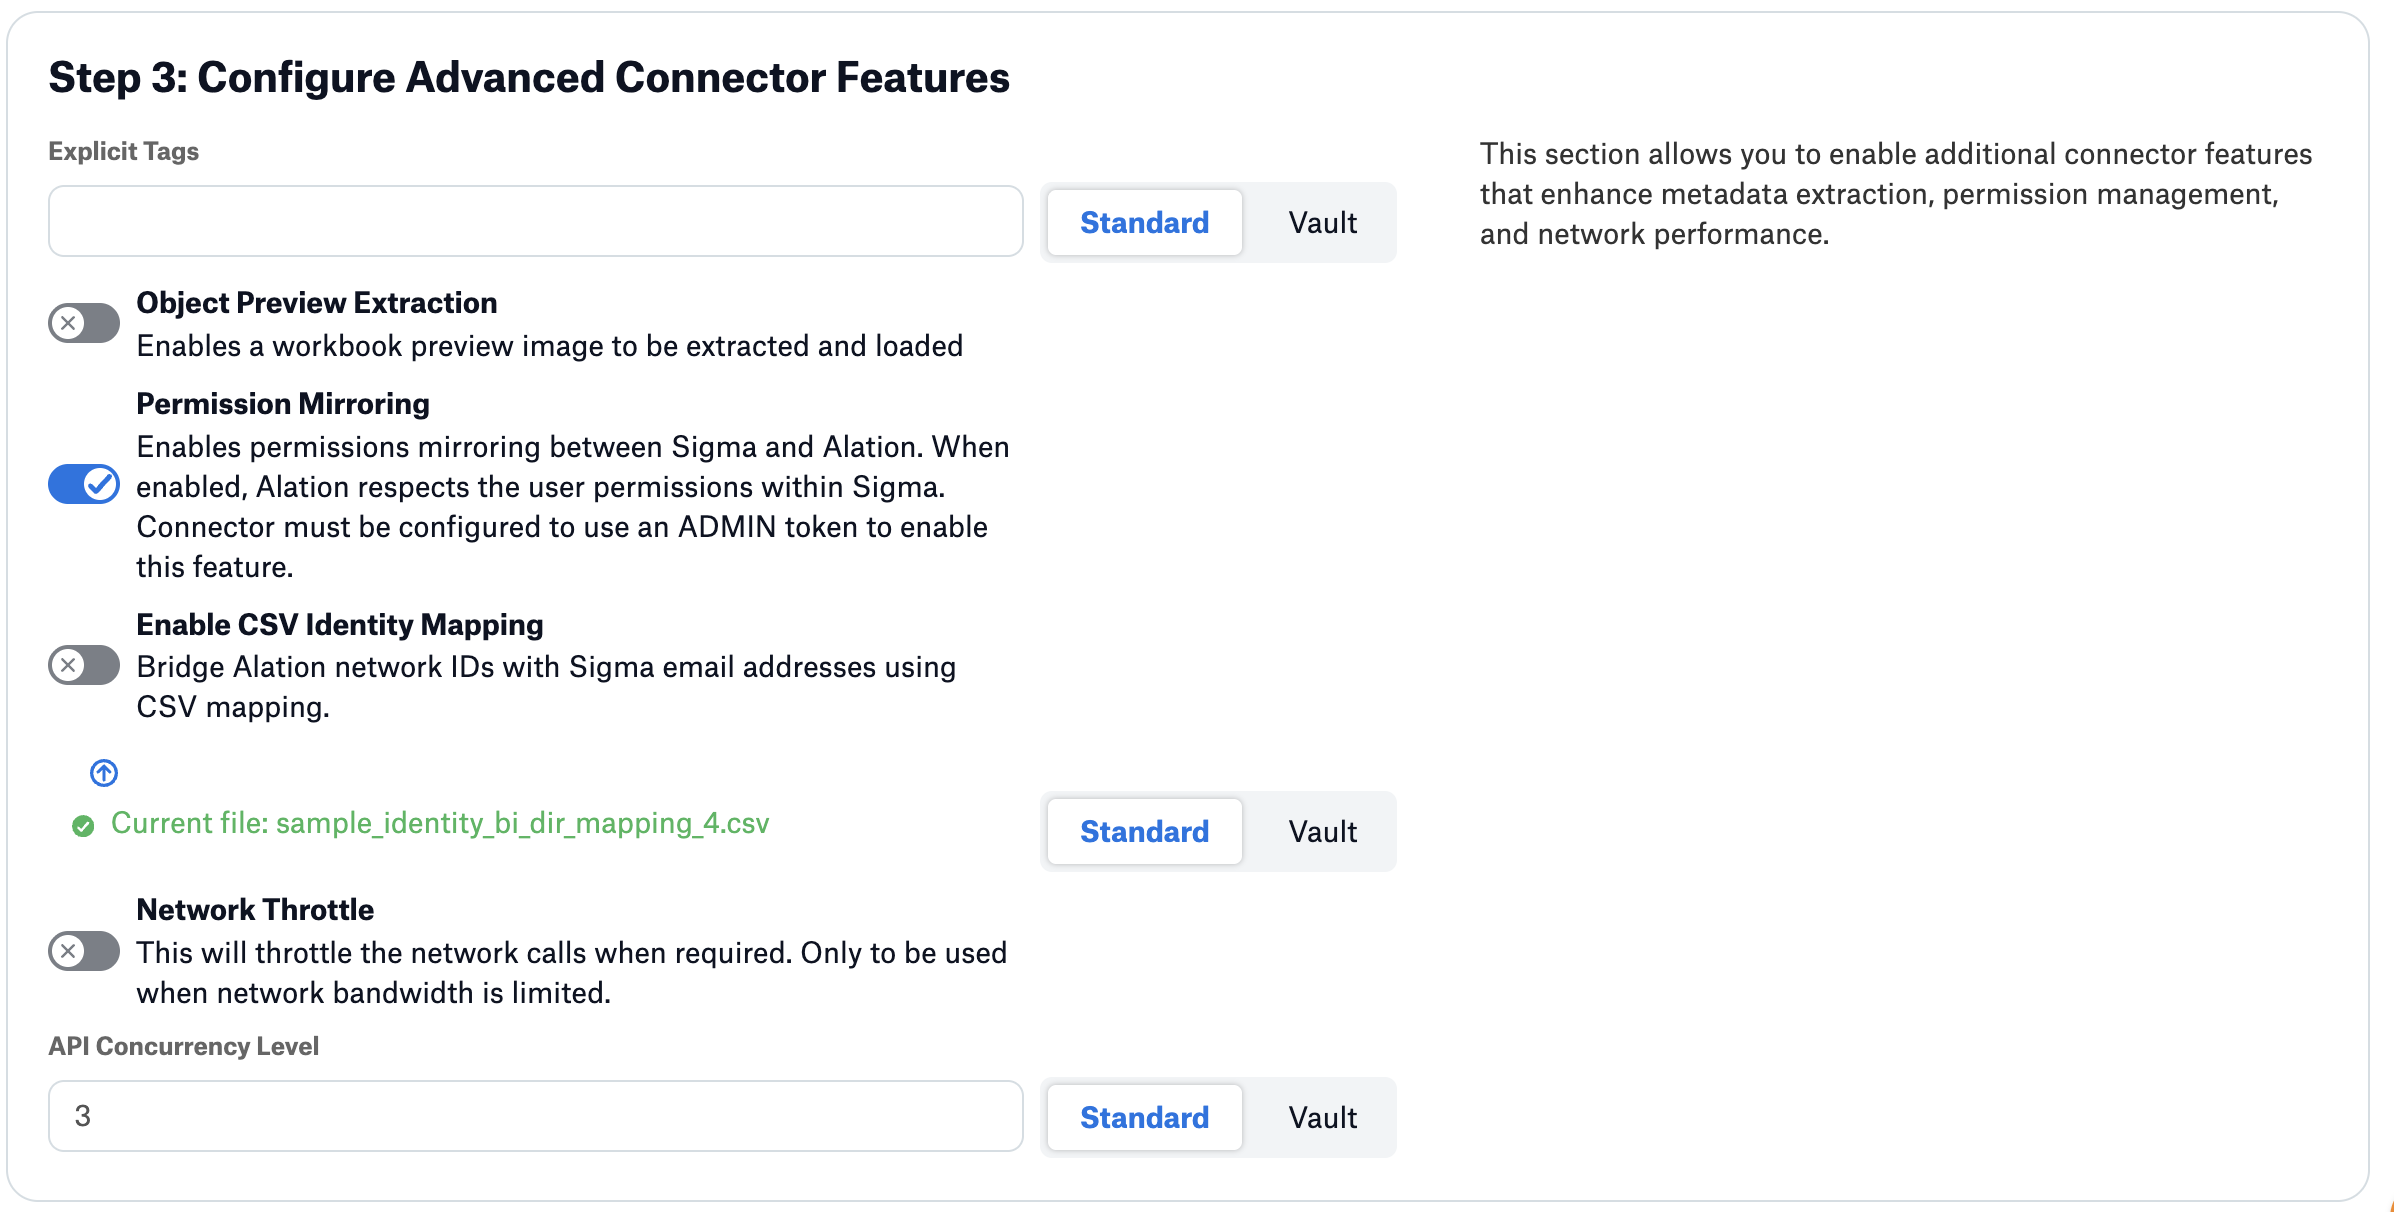The height and width of the screenshot is (1212, 2394).
Task: Click the upload CSV file arrow icon
Action: tap(104, 773)
